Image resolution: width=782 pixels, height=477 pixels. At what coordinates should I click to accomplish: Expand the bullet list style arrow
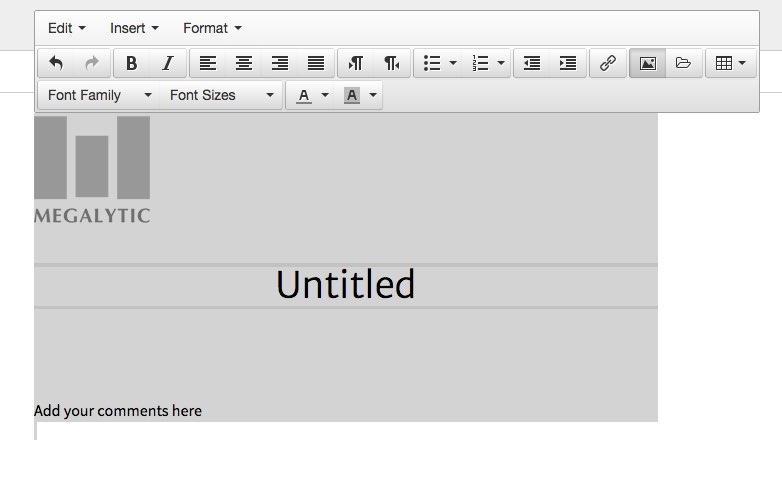tap(453, 63)
